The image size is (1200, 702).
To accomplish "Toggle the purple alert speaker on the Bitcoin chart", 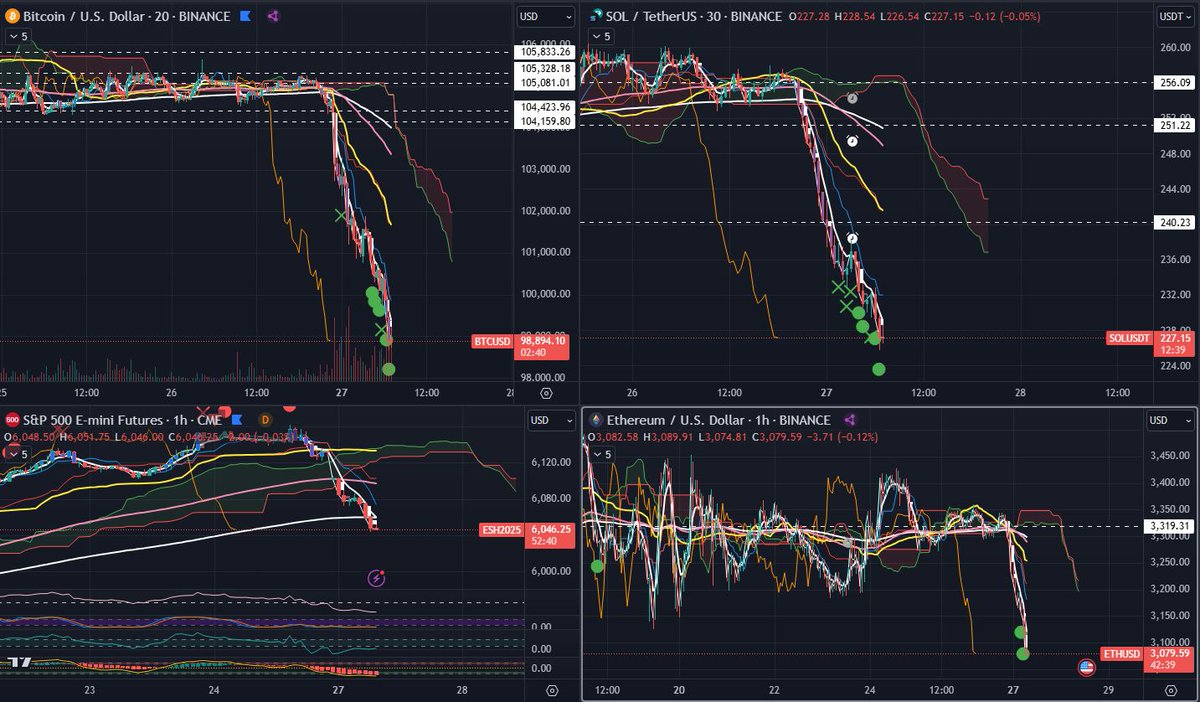I will click(272, 15).
